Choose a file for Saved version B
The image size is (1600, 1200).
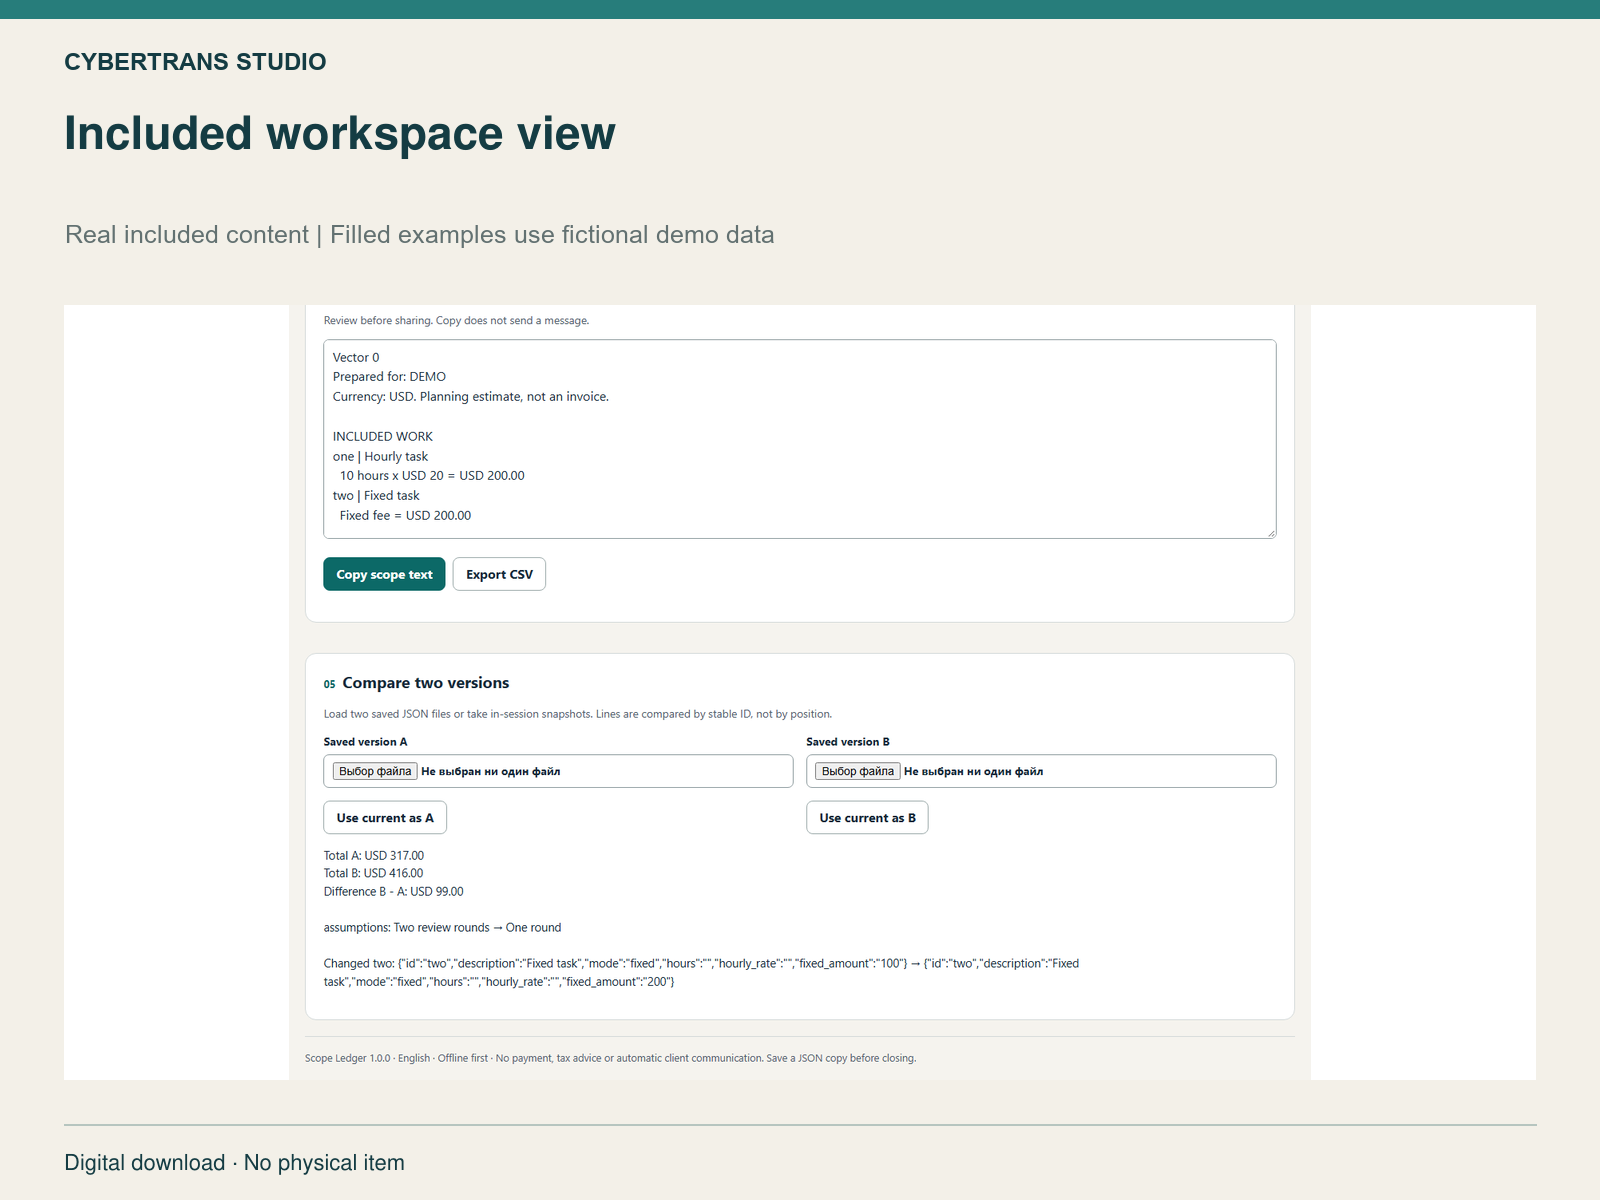coord(858,771)
